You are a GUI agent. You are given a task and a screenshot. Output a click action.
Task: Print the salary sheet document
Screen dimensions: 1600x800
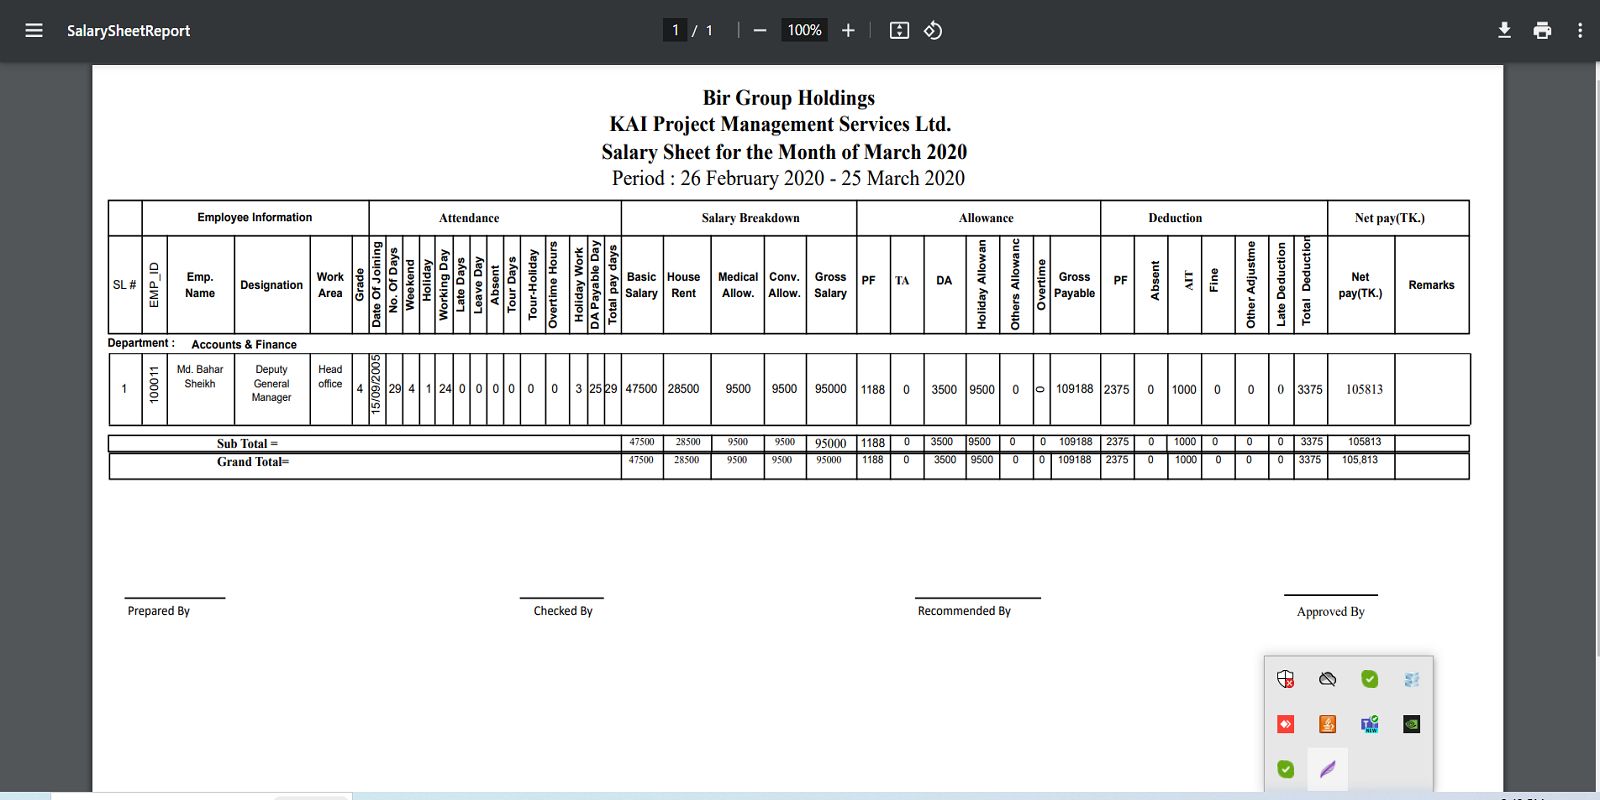pos(1542,30)
